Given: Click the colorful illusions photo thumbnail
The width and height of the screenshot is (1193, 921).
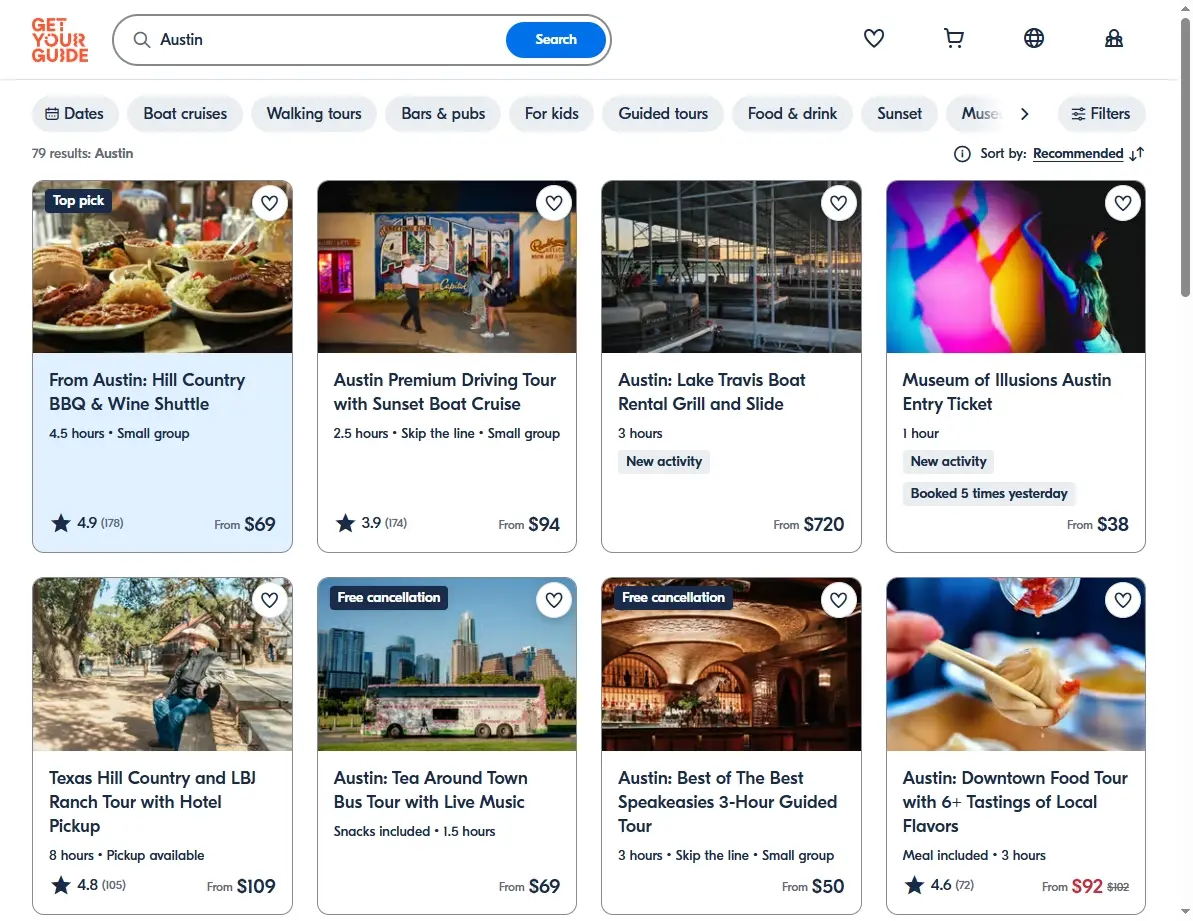Looking at the screenshot, I should (x=1016, y=267).
